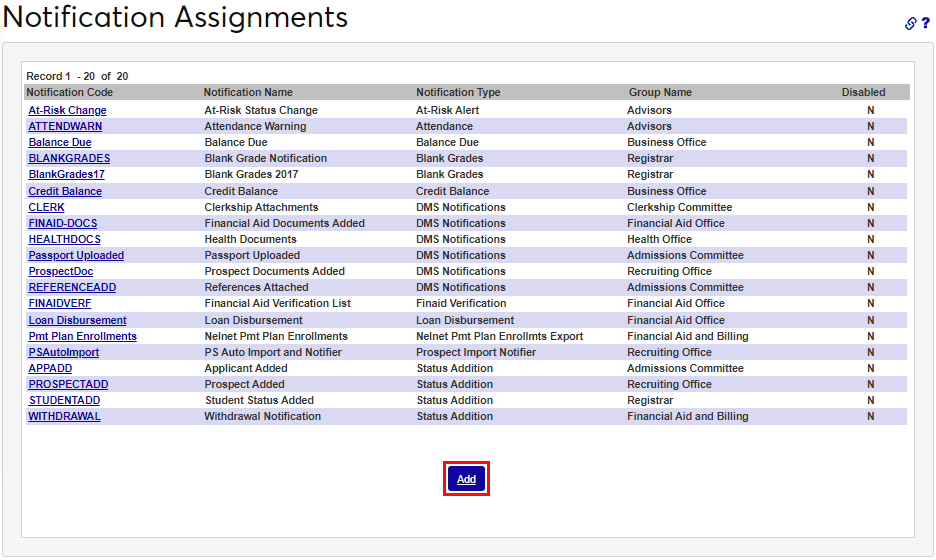Select 'Clerkship Attachments' name cell

click(x=261, y=208)
